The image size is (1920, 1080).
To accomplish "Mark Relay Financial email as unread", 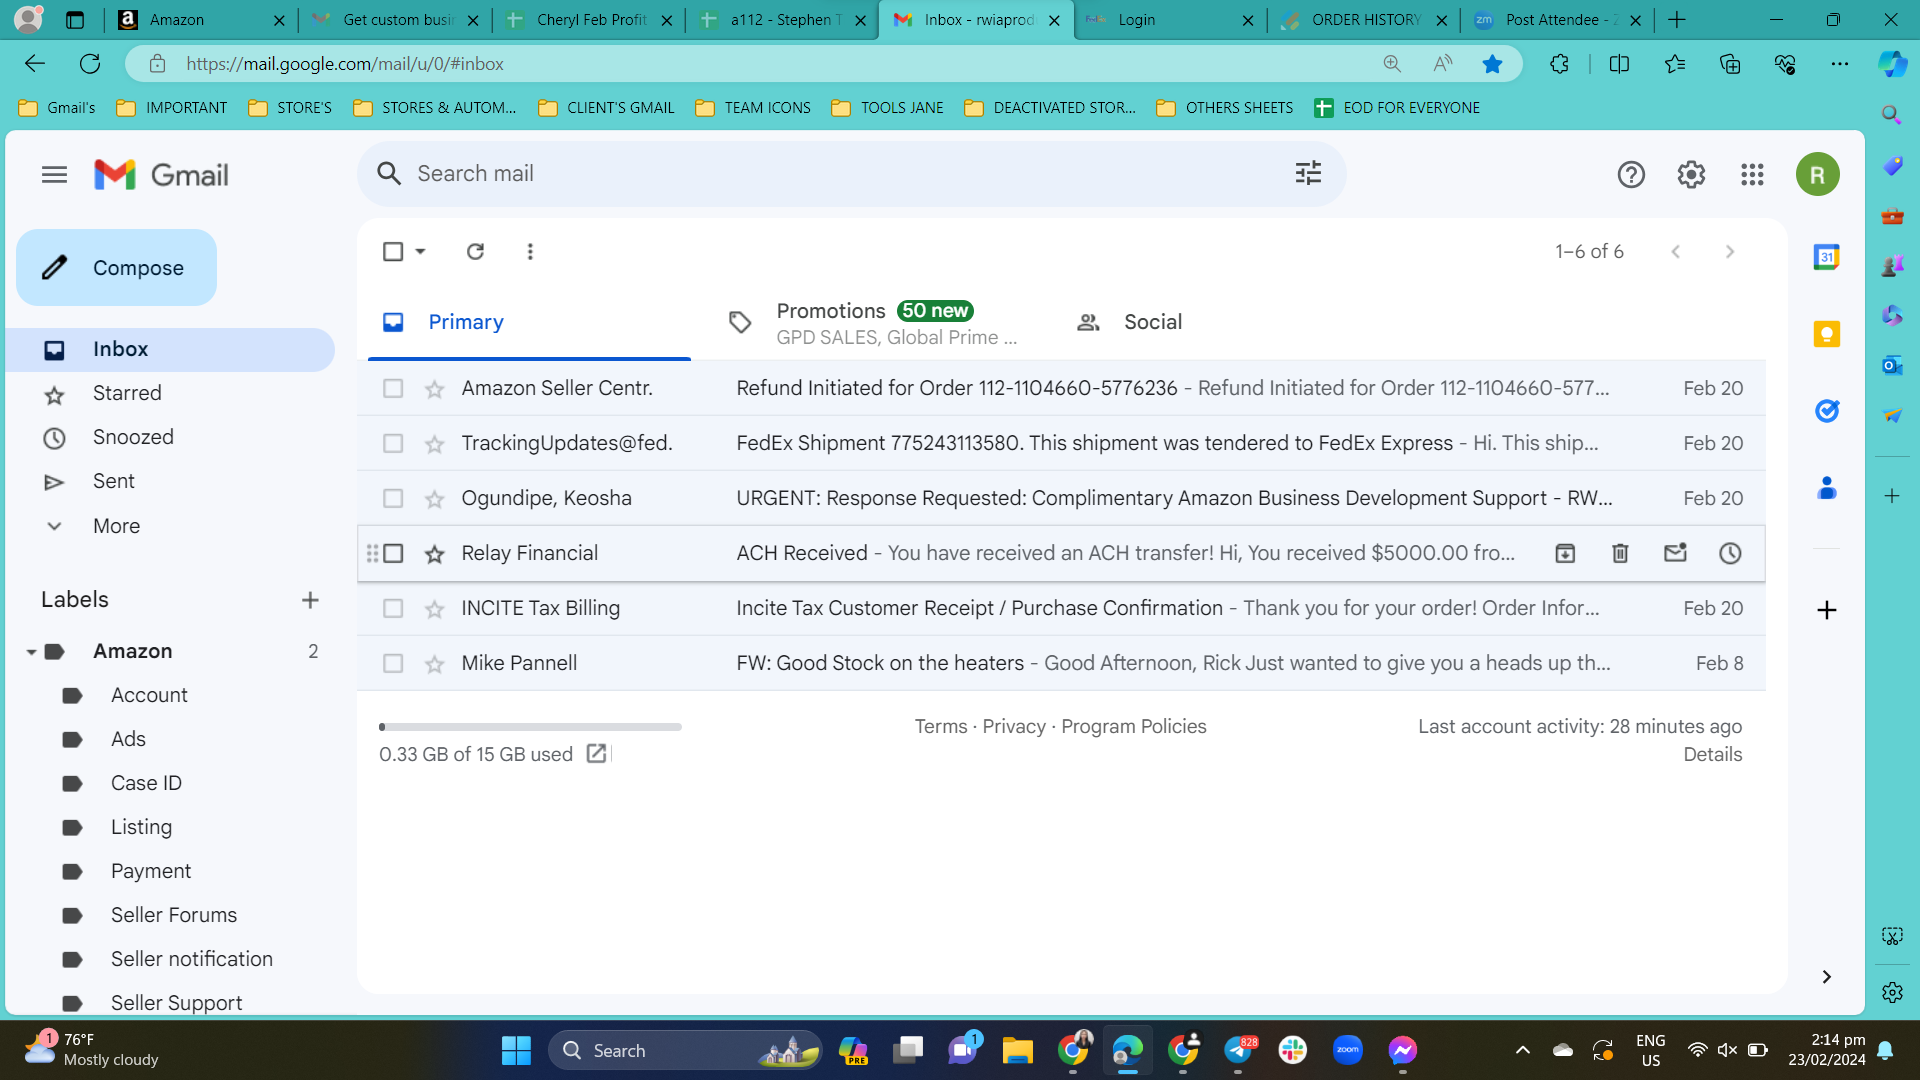I will click(1675, 553).
